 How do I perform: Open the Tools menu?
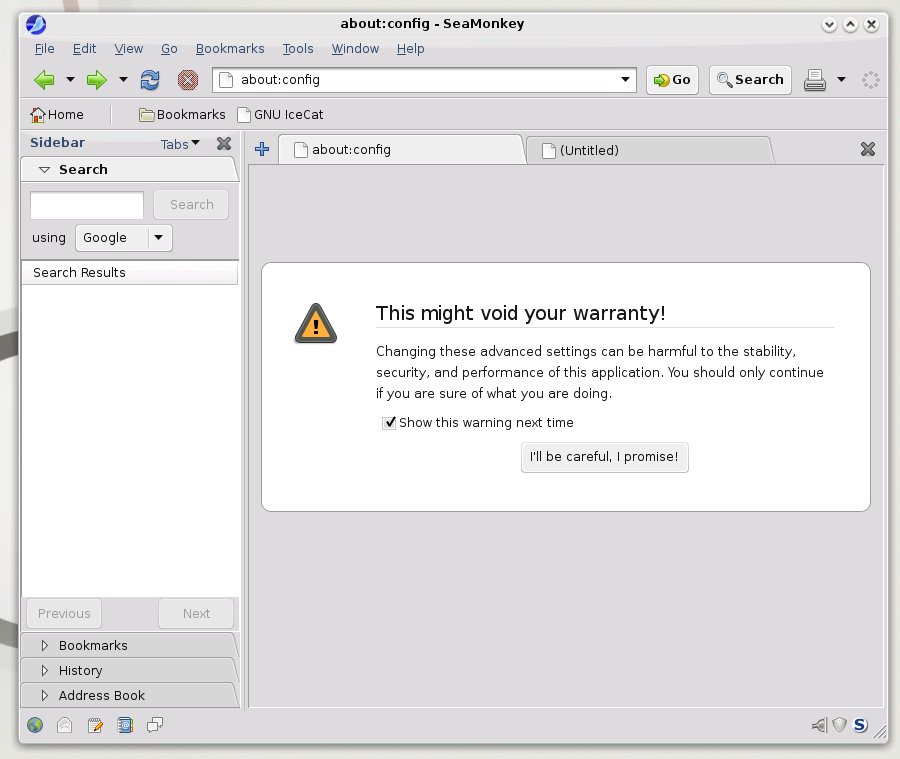point(298,49)
